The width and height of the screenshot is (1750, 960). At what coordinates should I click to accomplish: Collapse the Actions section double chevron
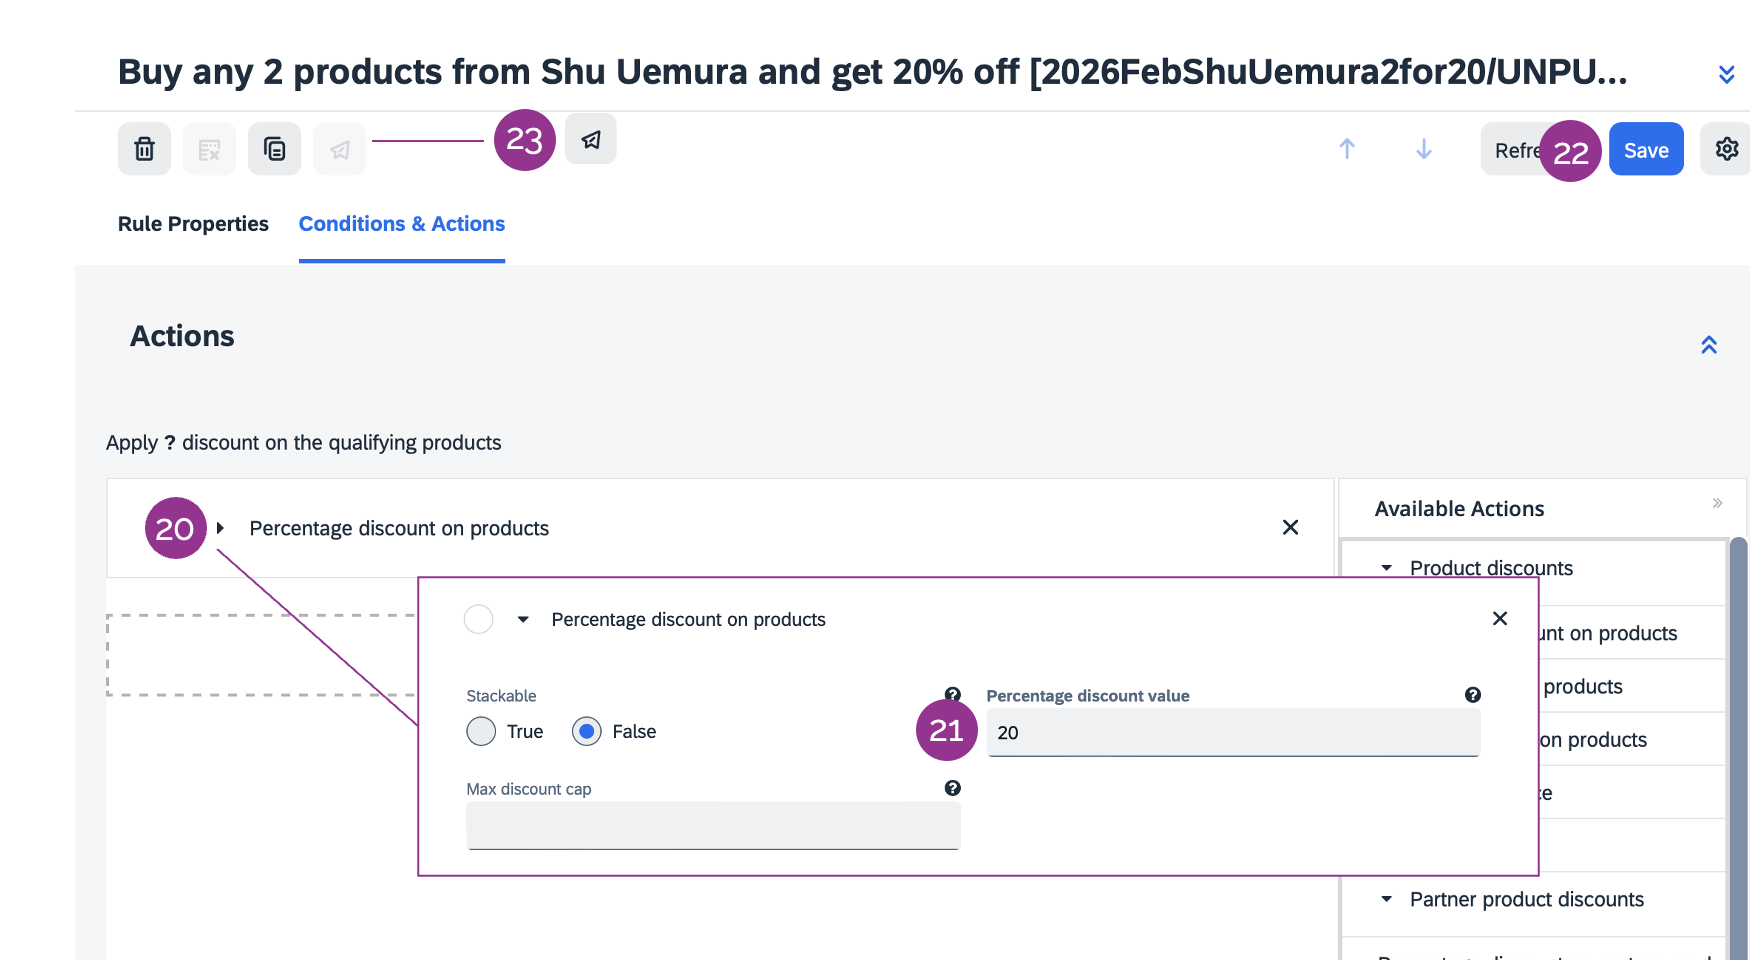click(x=1709, y=345)
